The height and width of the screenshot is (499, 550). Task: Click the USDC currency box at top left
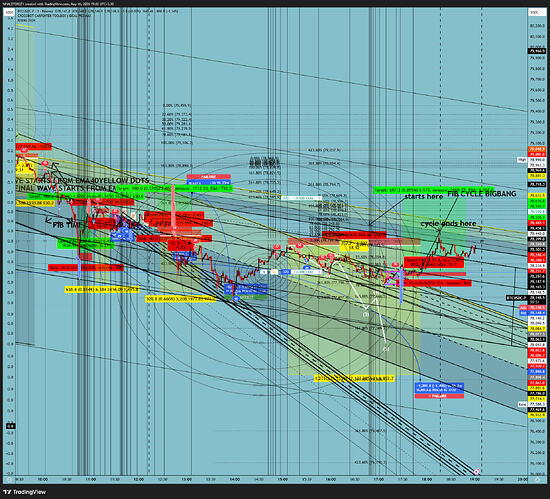pos(9,12)
